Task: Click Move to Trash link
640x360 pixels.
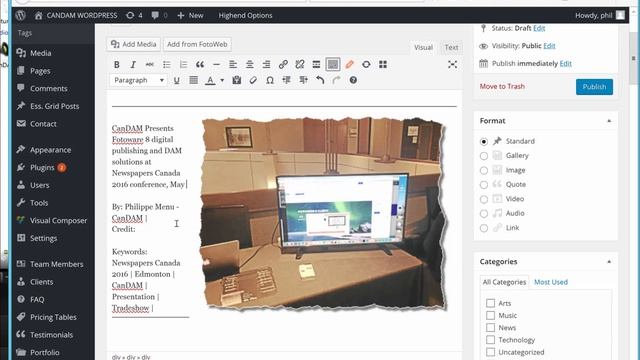Action: tap(502, 87)
